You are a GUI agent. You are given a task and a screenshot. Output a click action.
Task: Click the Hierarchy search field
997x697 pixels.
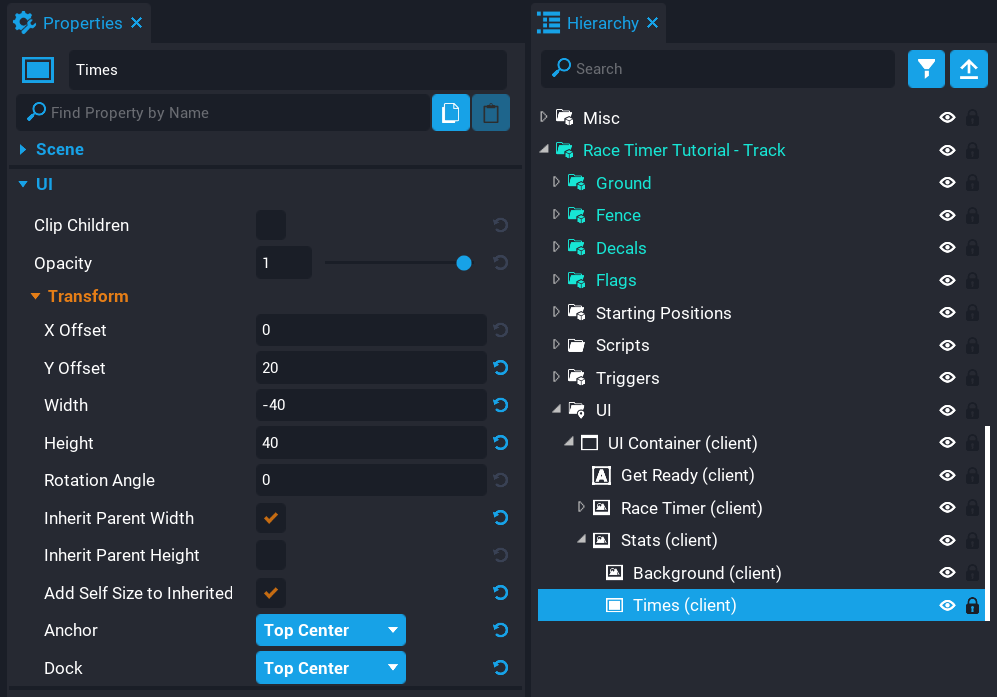pyautogui.click(x=720, y=69)
